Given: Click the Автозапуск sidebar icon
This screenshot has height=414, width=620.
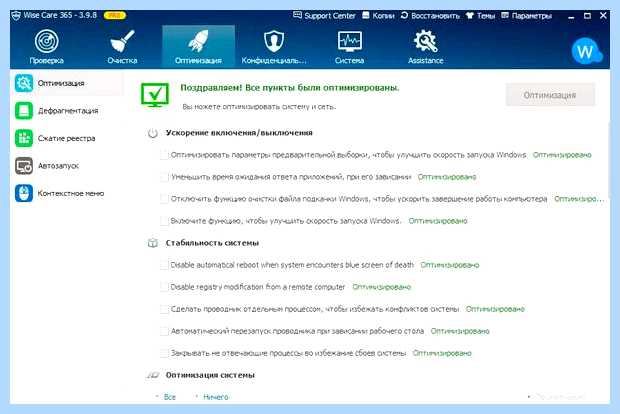Looking at the screenshot, I should point(24,166).
